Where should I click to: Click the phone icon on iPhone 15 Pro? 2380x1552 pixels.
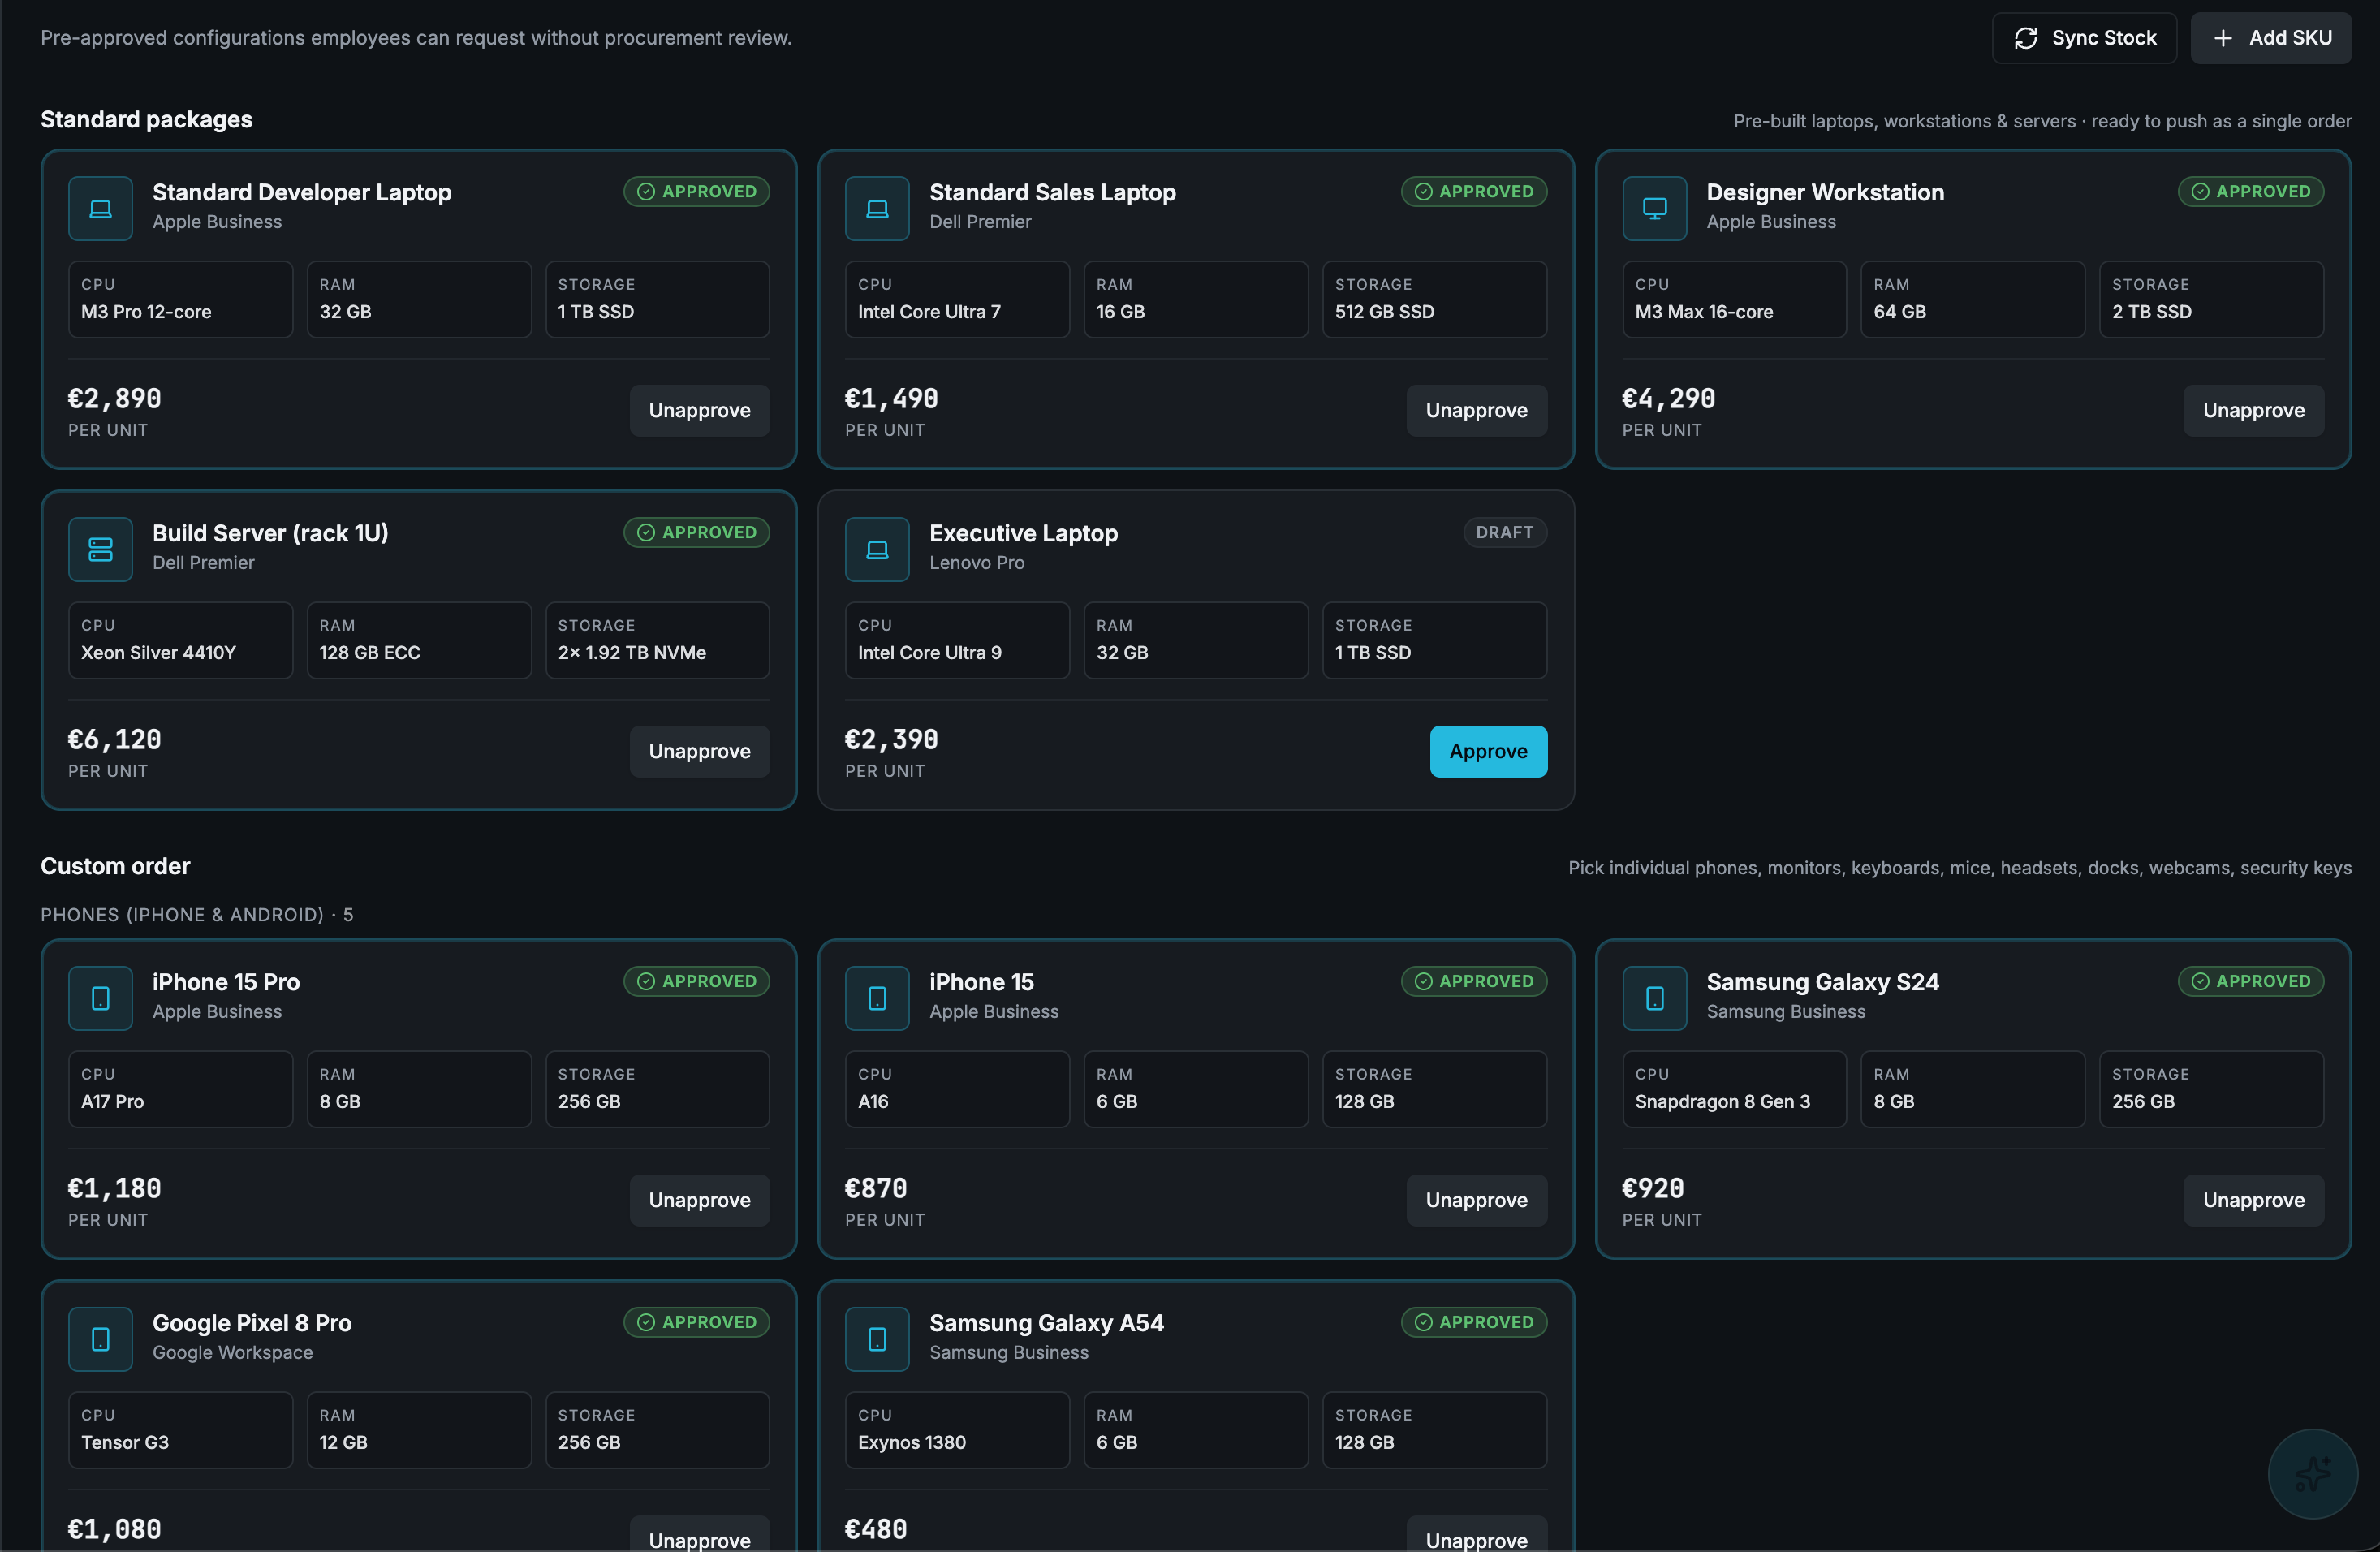coord(100,998)
